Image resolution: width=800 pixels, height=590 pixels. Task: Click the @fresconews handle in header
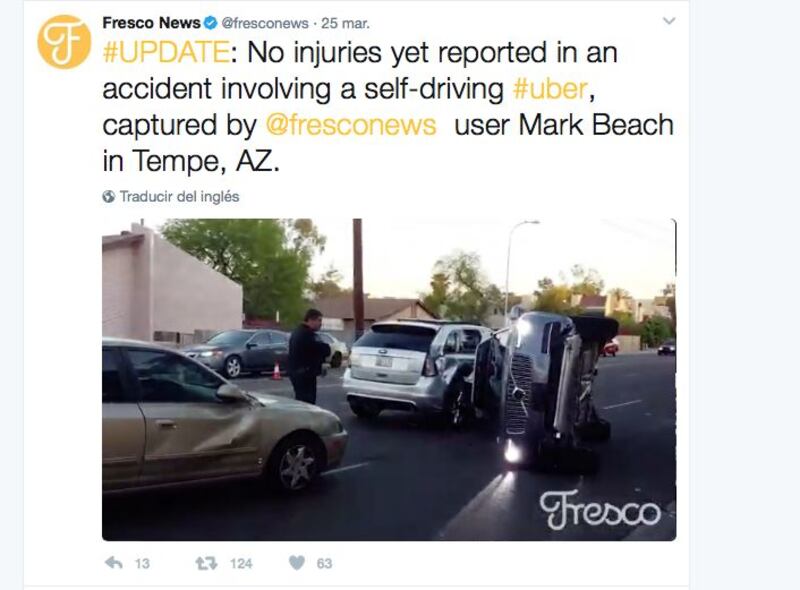tap(265, 23)
